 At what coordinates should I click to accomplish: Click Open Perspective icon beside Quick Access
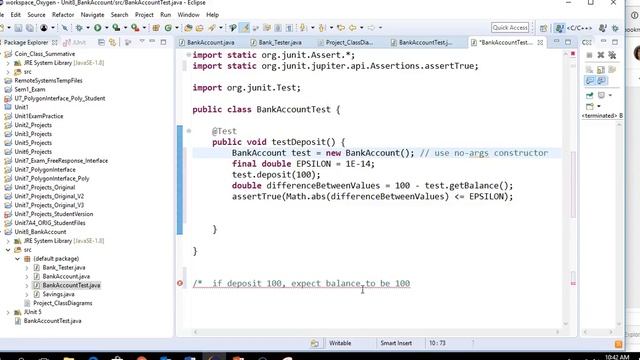[543, 28]
